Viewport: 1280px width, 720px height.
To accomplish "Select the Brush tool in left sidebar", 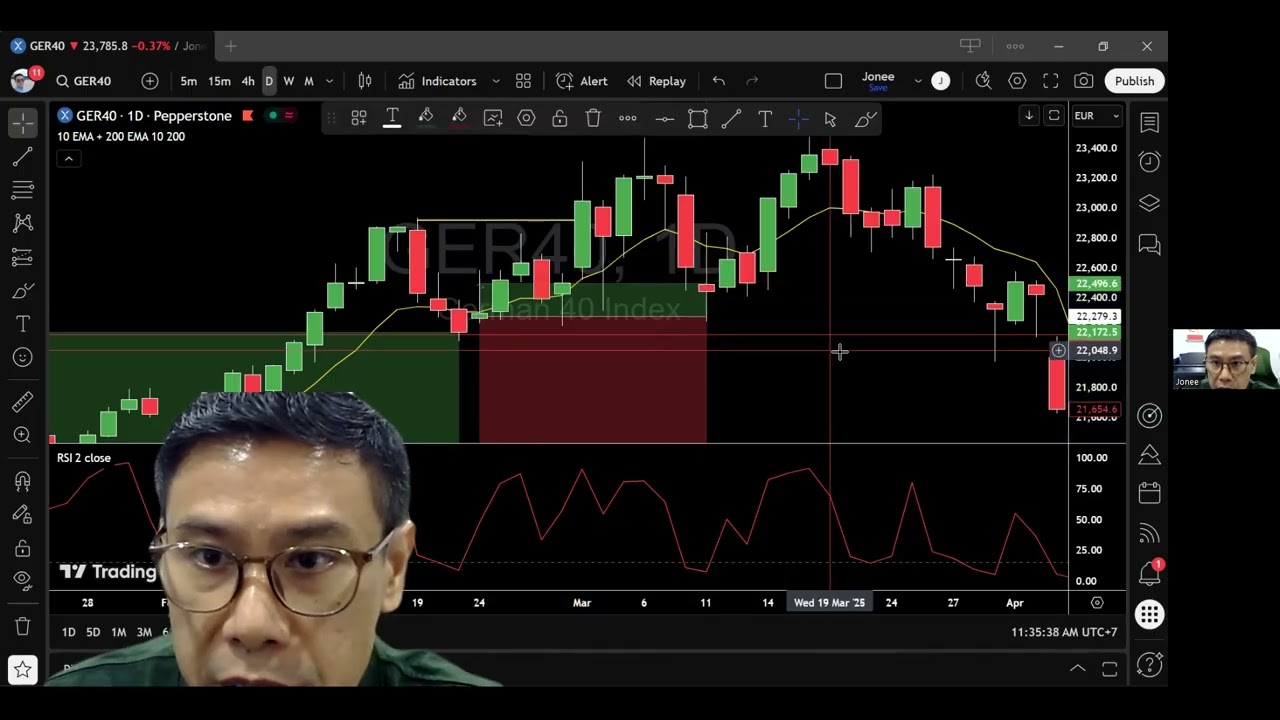I will pyautogui.click(x=22, y=291).
